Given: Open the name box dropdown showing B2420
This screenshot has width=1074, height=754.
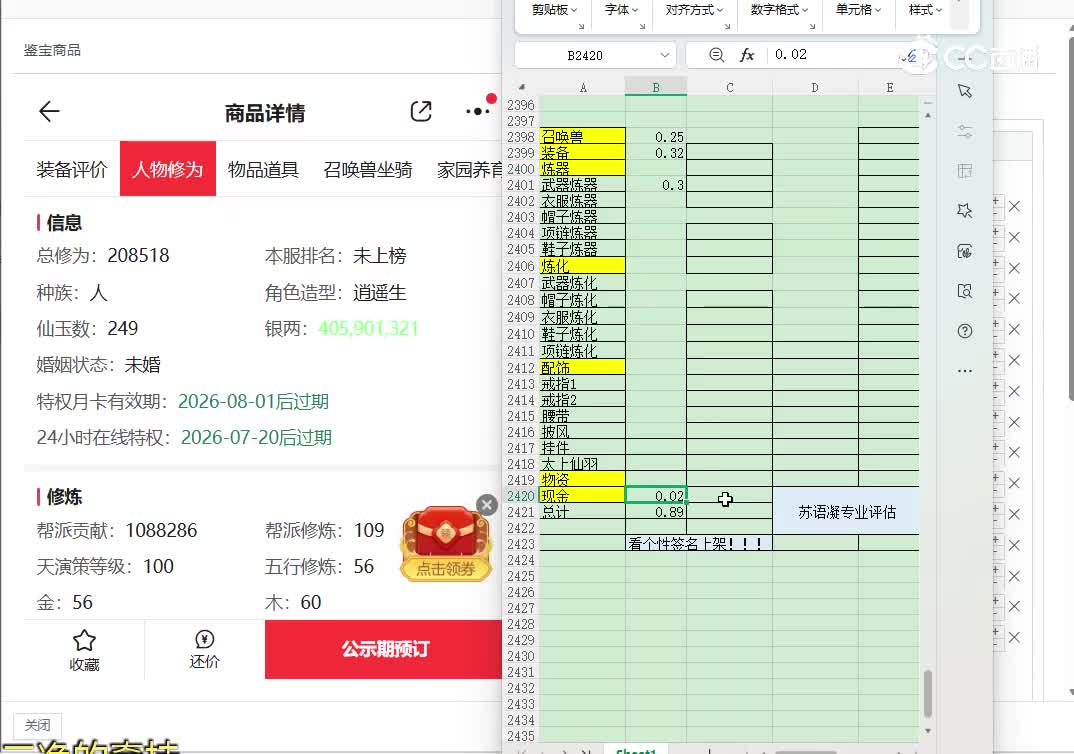Looking at the screenshot, I should click(664, 55).
